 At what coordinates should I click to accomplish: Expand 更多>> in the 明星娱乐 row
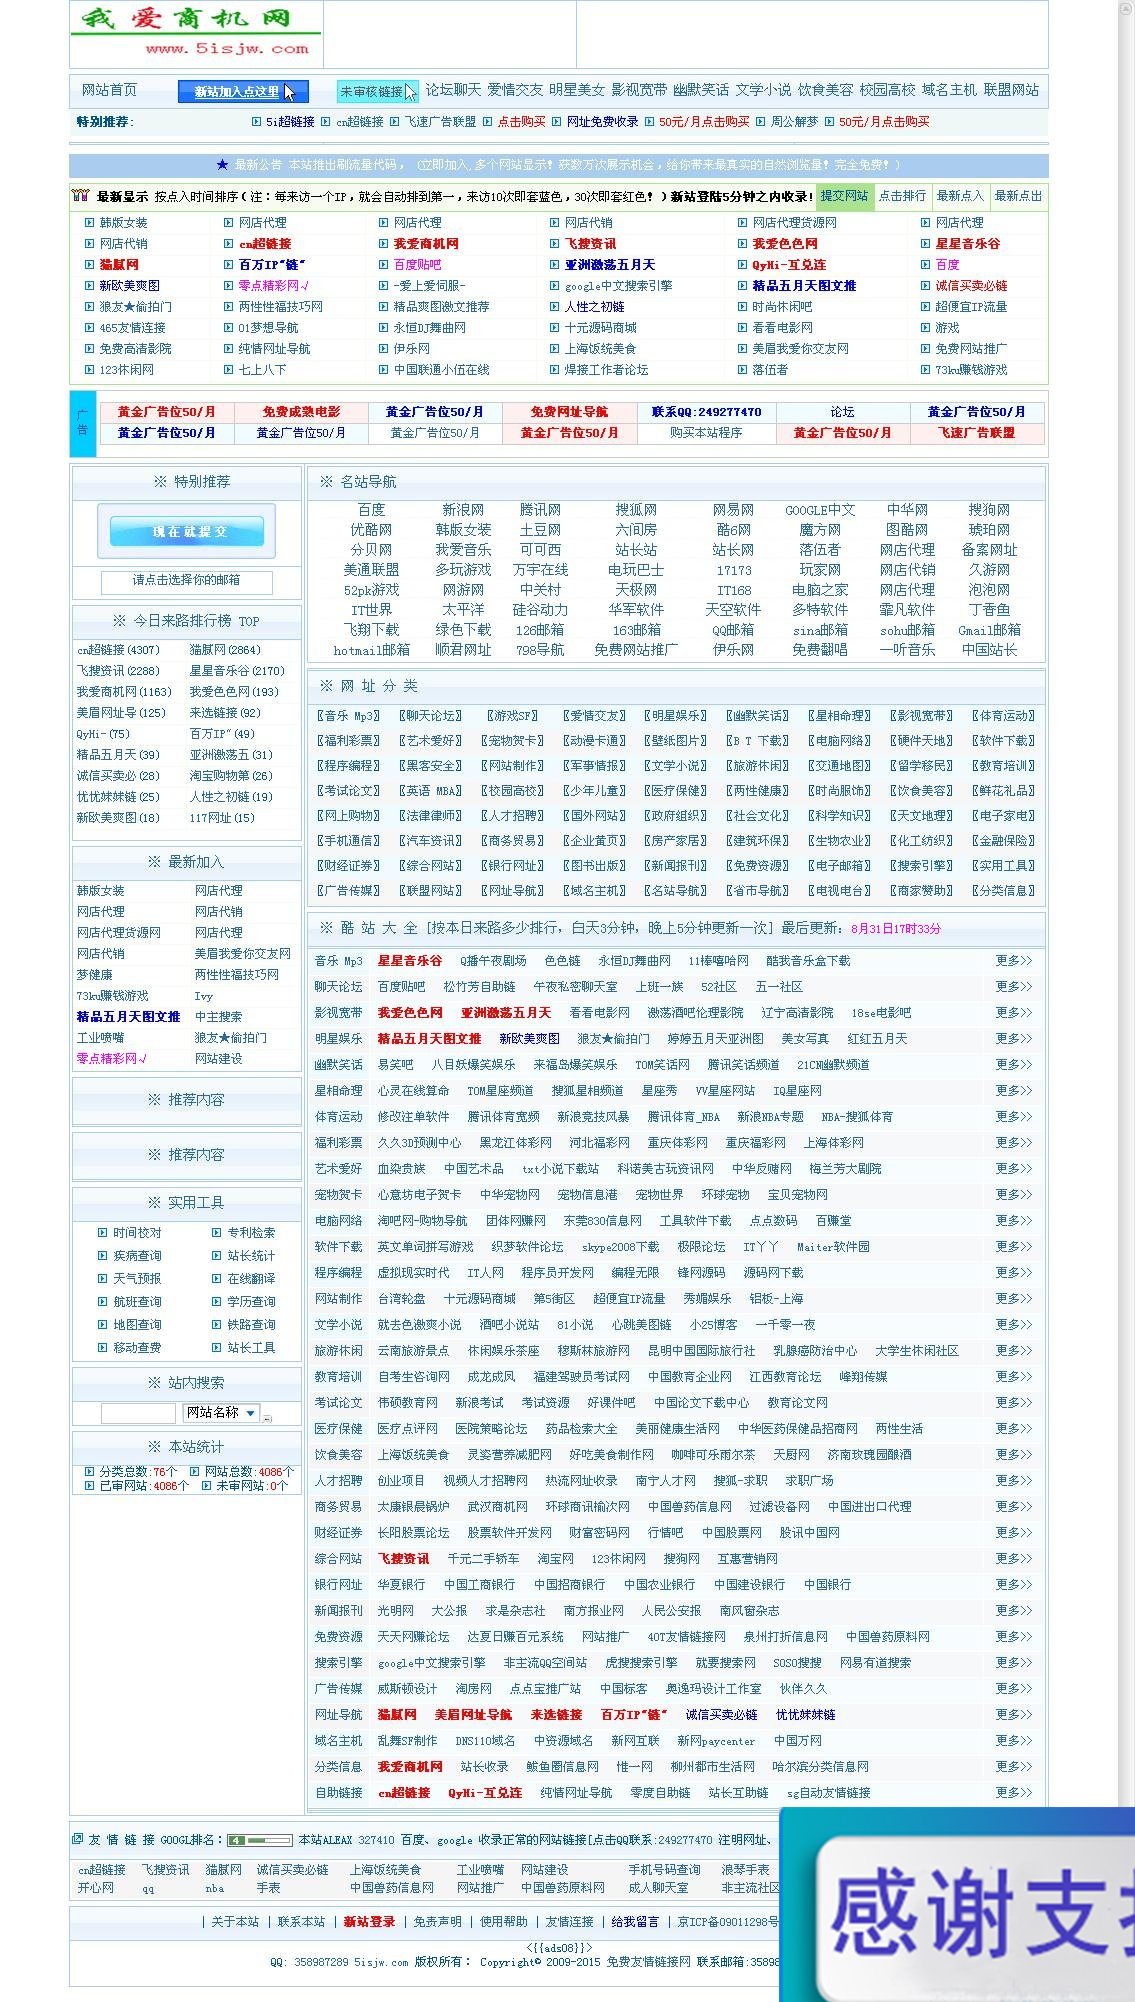pos(1013,1039)
